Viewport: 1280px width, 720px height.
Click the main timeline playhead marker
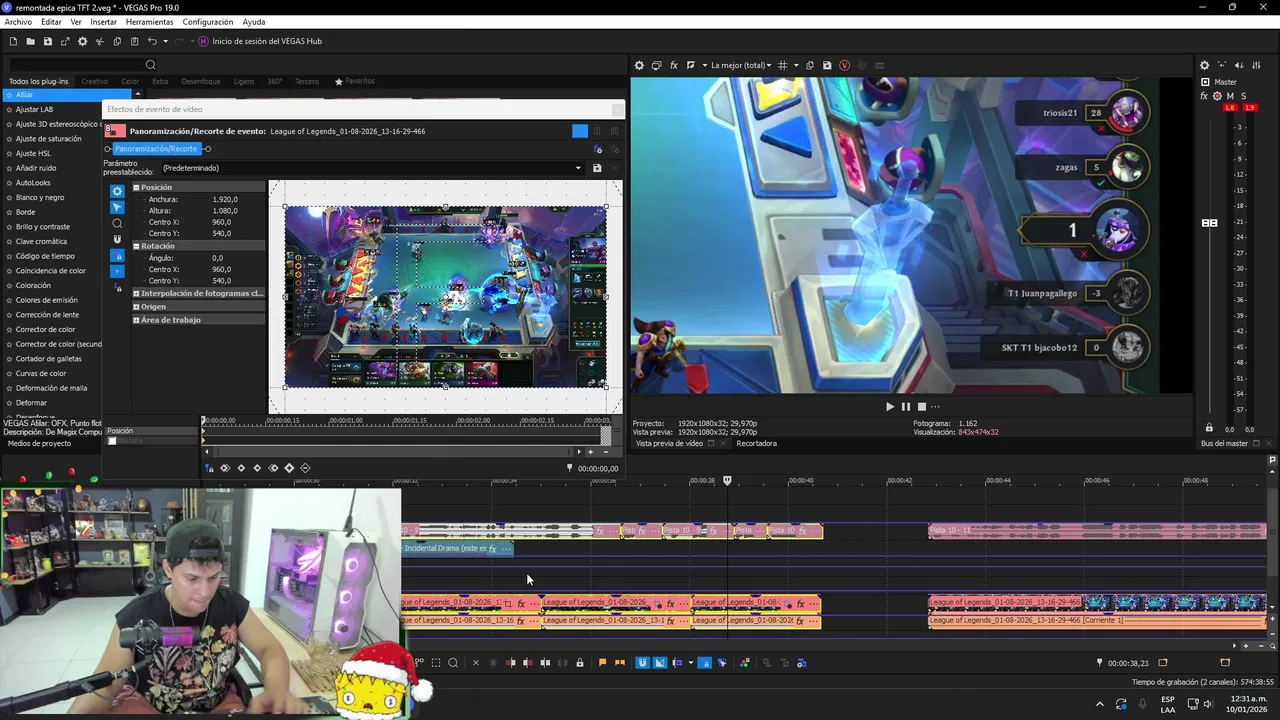[727, 481]
